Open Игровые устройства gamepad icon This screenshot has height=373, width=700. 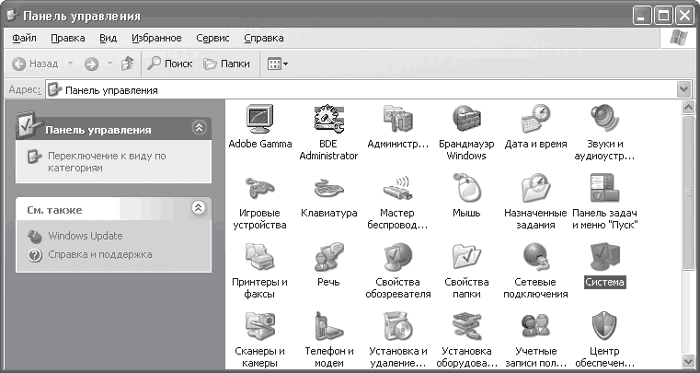(260, 188)
